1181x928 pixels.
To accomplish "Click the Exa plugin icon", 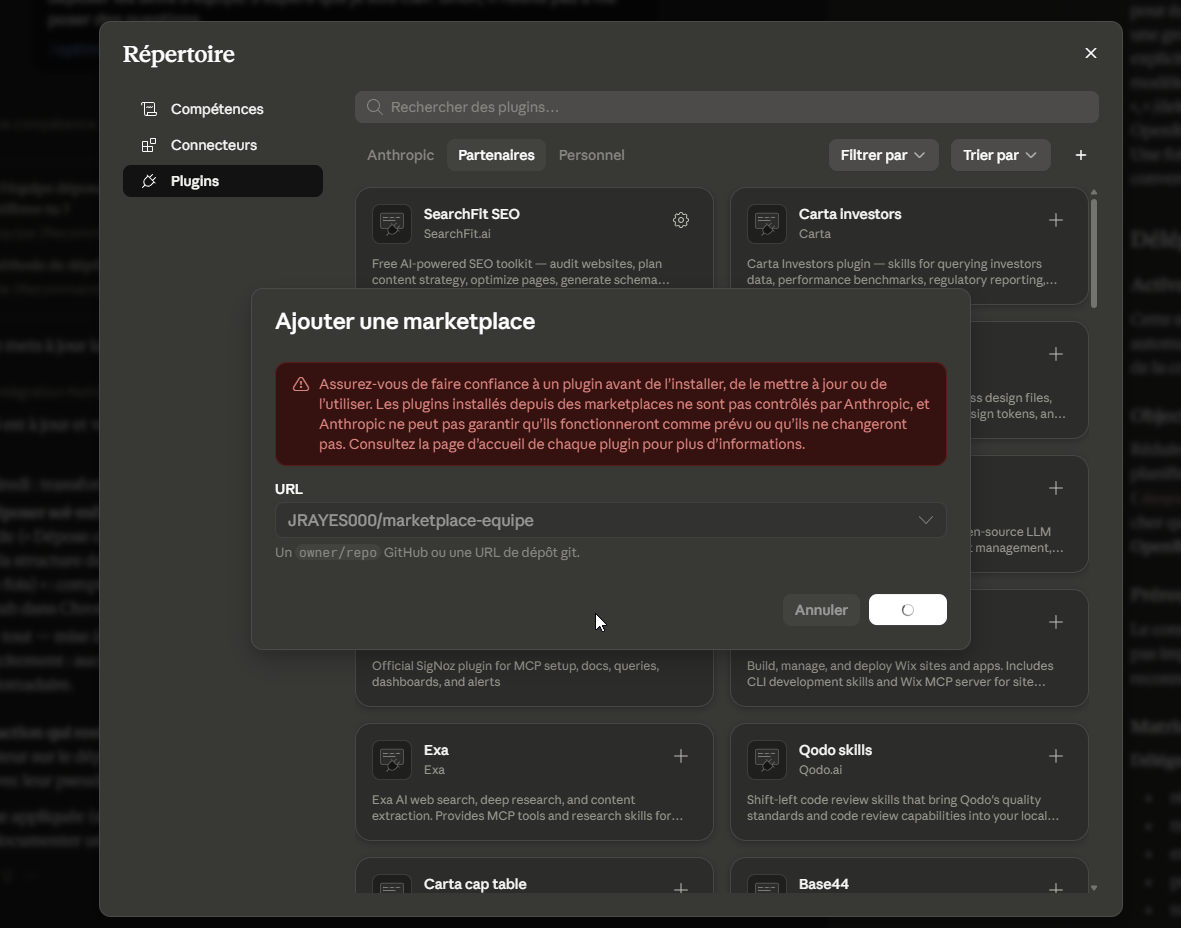I will click(392, 760).
